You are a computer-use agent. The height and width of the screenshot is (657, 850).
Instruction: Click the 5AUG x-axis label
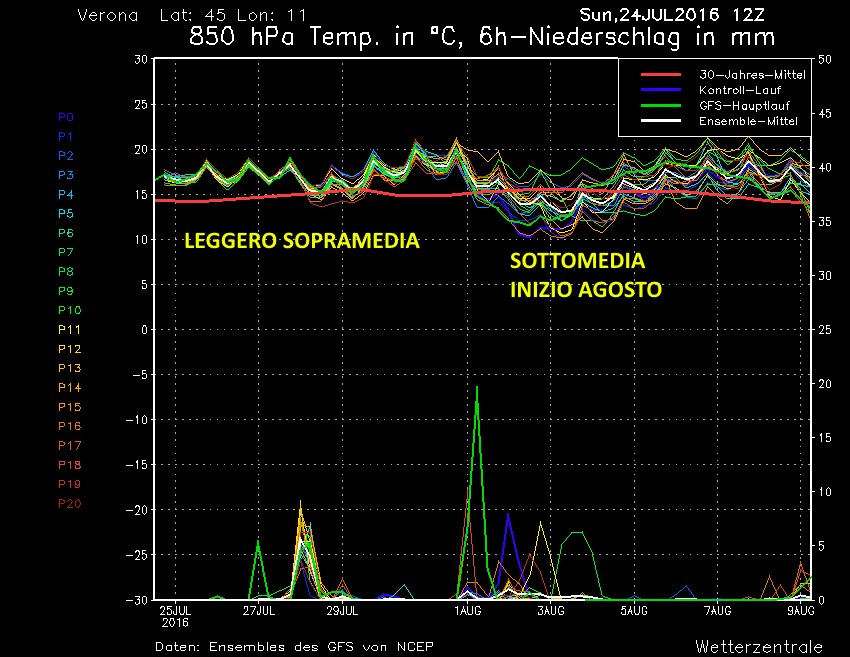point(634,611)
